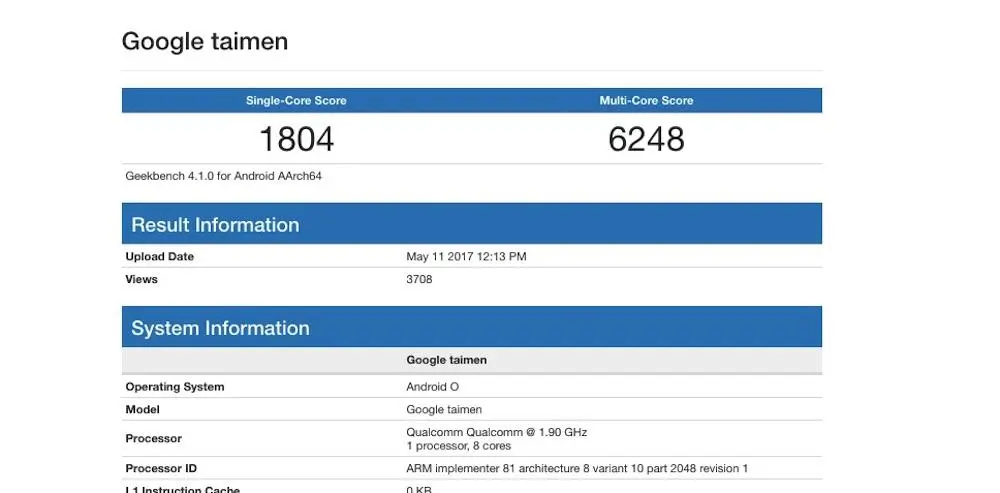
Task: Select the Multi-Core Score header
Action: click(x=646, y=100)
